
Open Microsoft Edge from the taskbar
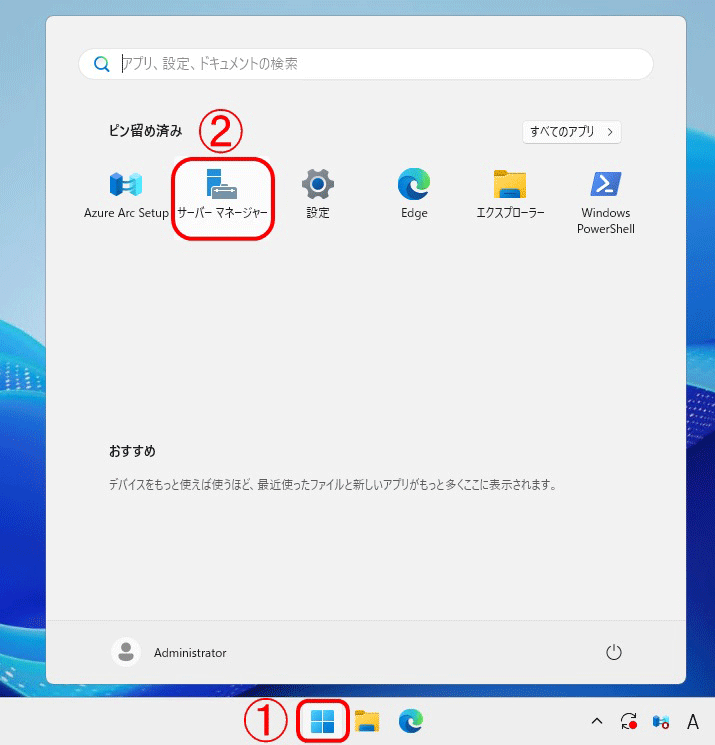[x=410, y=721]
